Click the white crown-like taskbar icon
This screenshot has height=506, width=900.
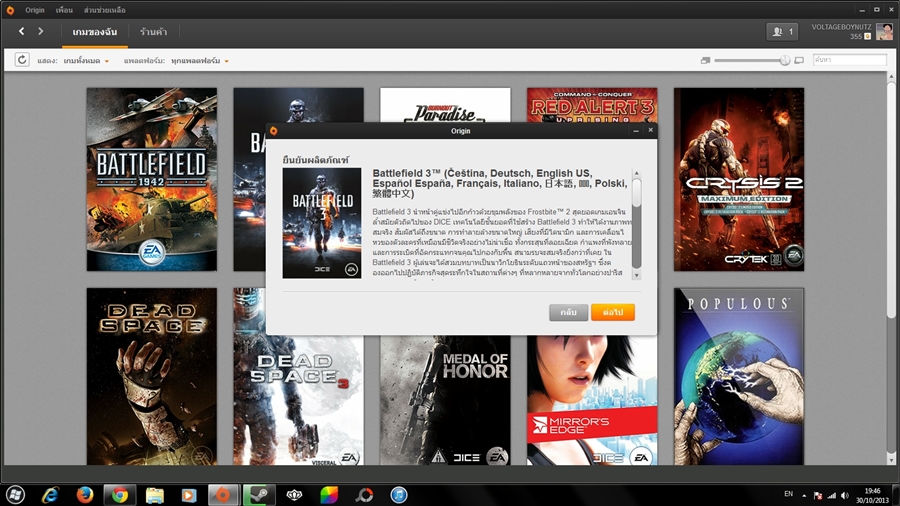[x=294, y=495]
